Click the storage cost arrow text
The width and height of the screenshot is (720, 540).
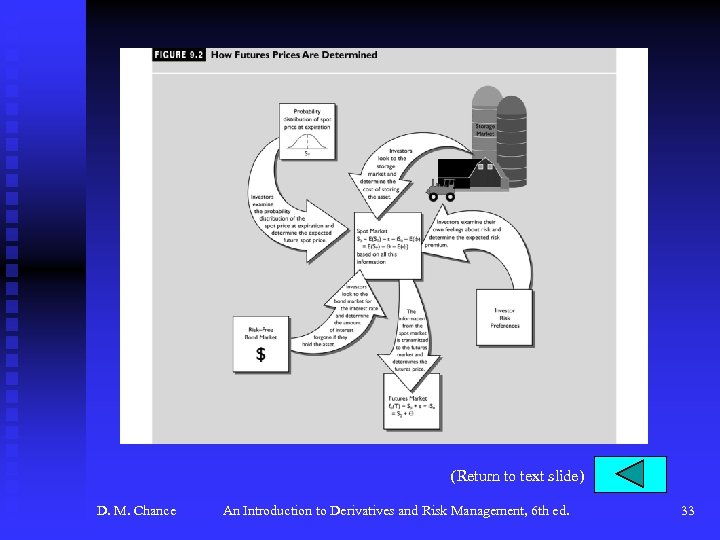click(x=384, y=174)
